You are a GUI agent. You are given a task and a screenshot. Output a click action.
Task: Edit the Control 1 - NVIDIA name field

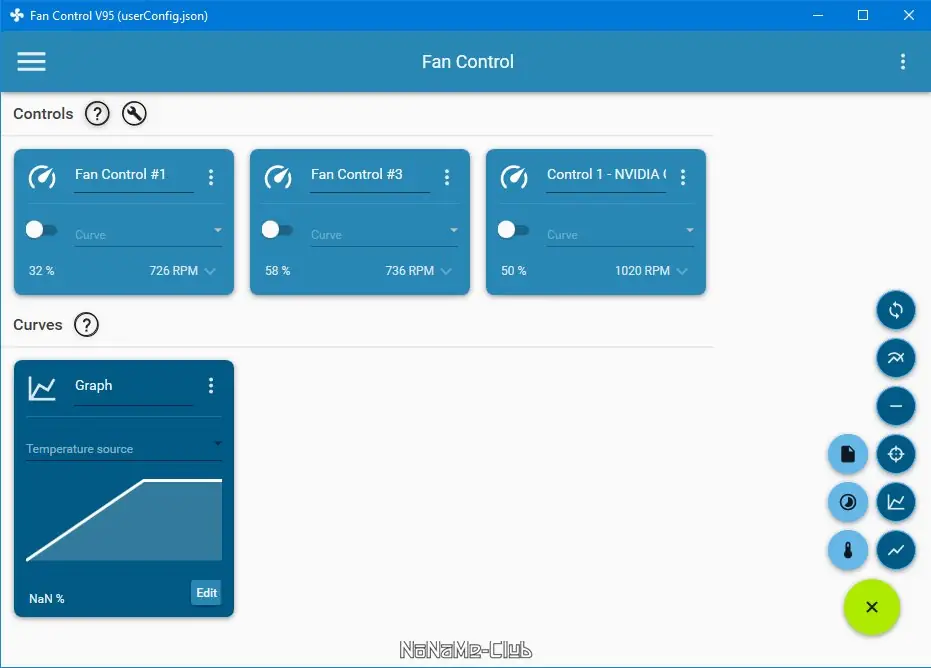606,177
